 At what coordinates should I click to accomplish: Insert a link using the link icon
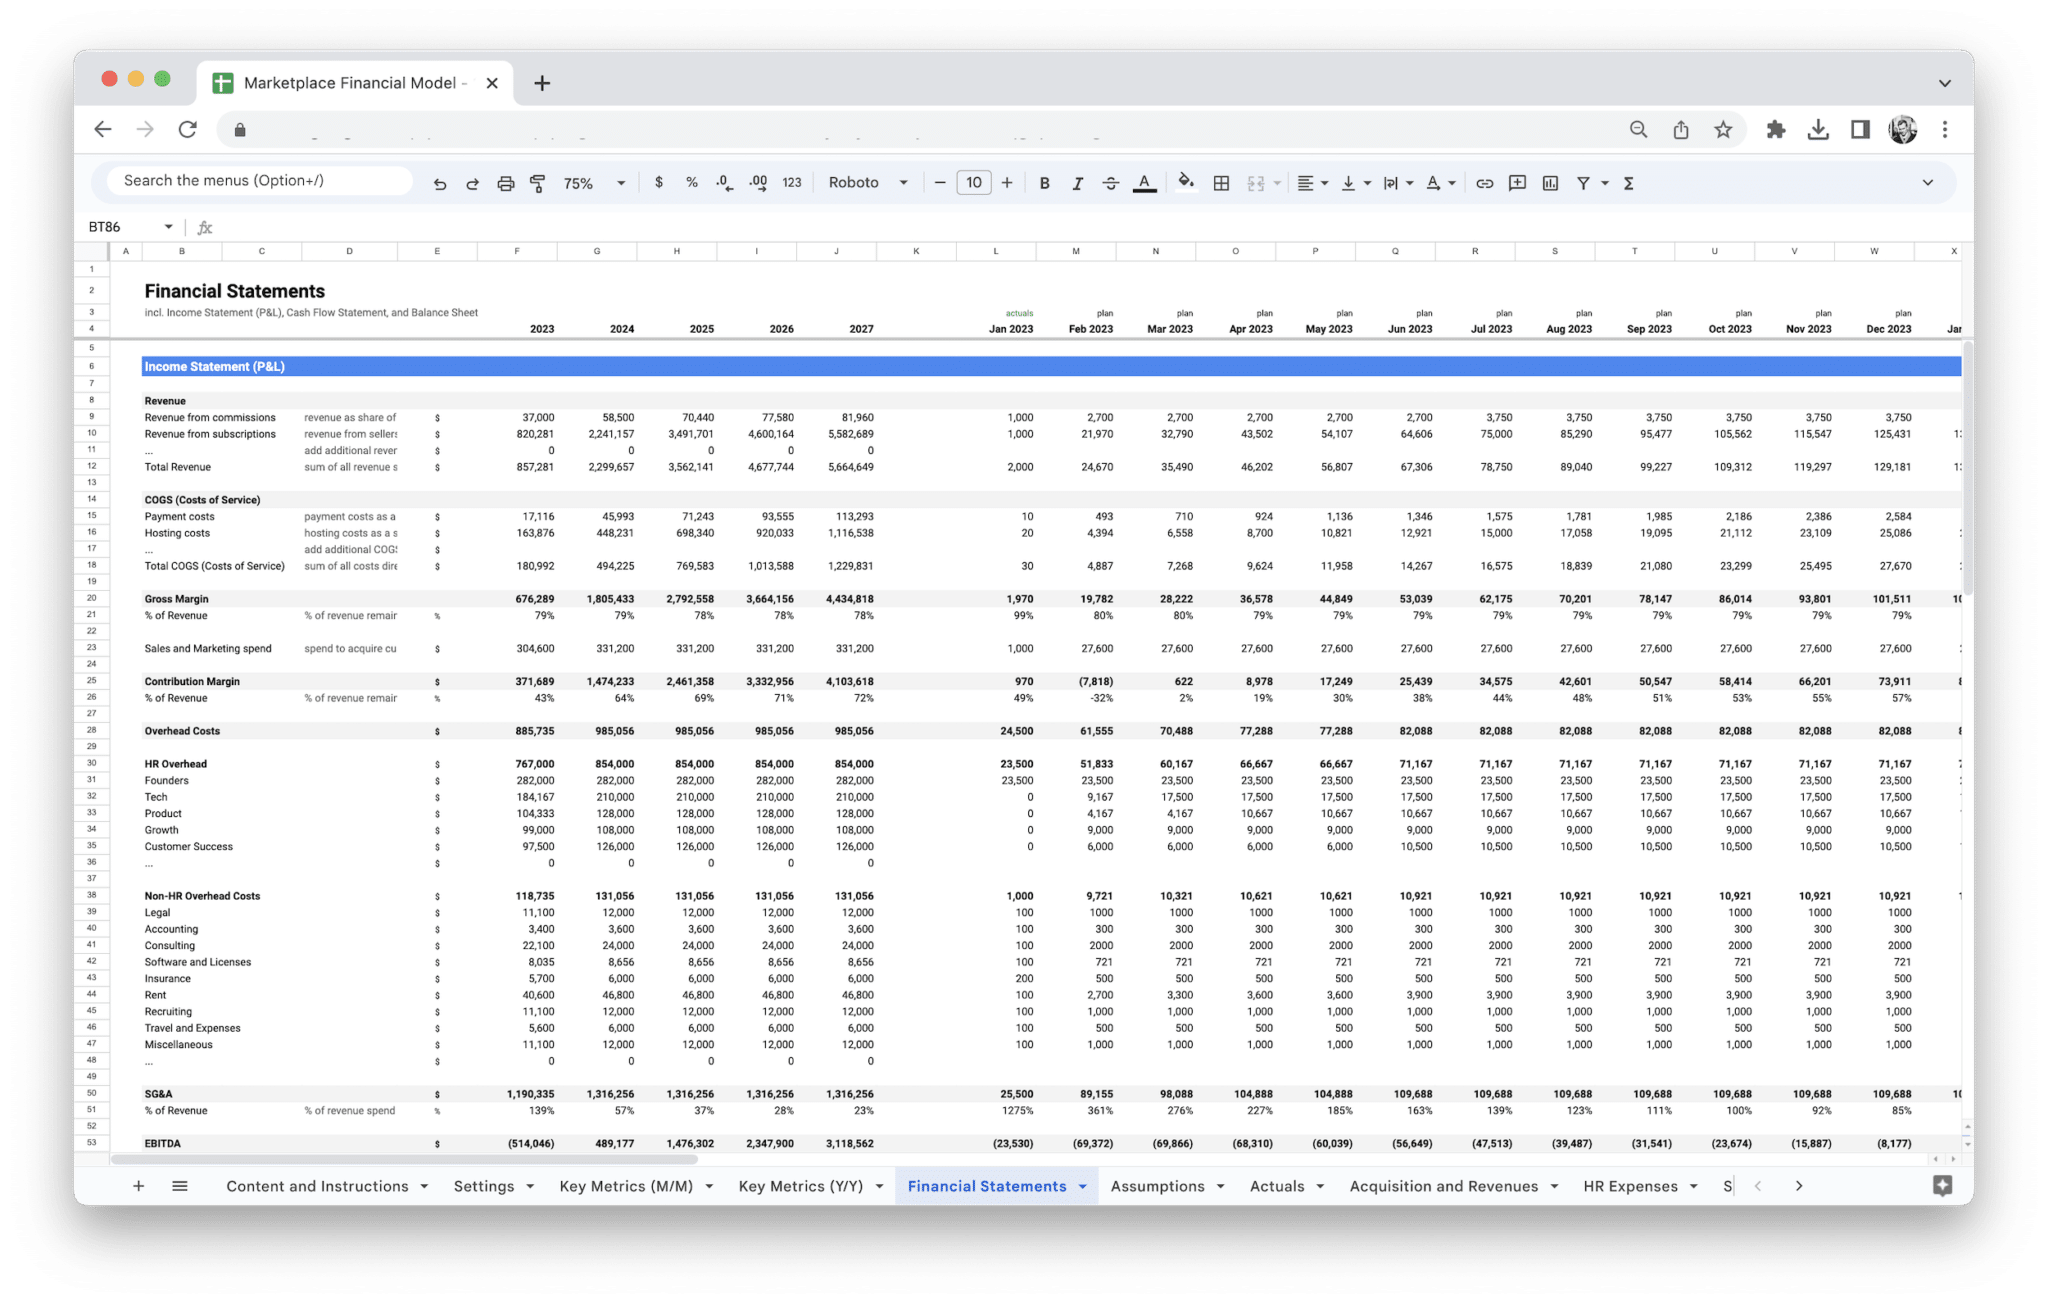pos(1484,183)
